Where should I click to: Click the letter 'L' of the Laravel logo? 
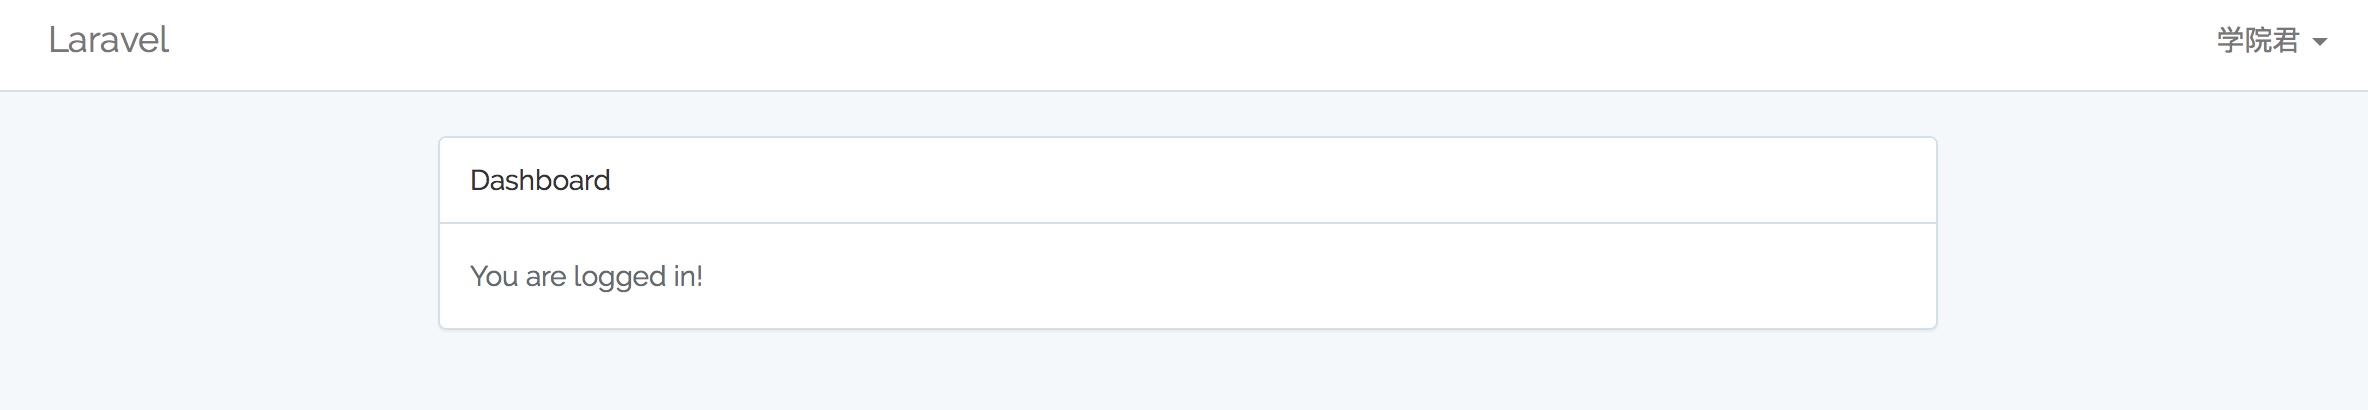[57, 40]
